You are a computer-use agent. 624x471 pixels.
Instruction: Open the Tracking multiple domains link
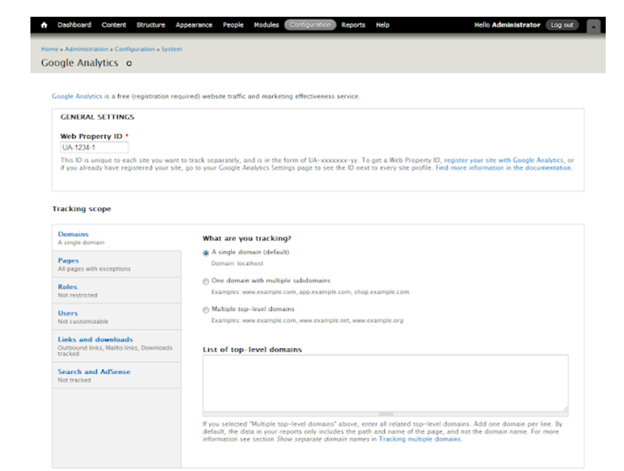pos(420,439)
